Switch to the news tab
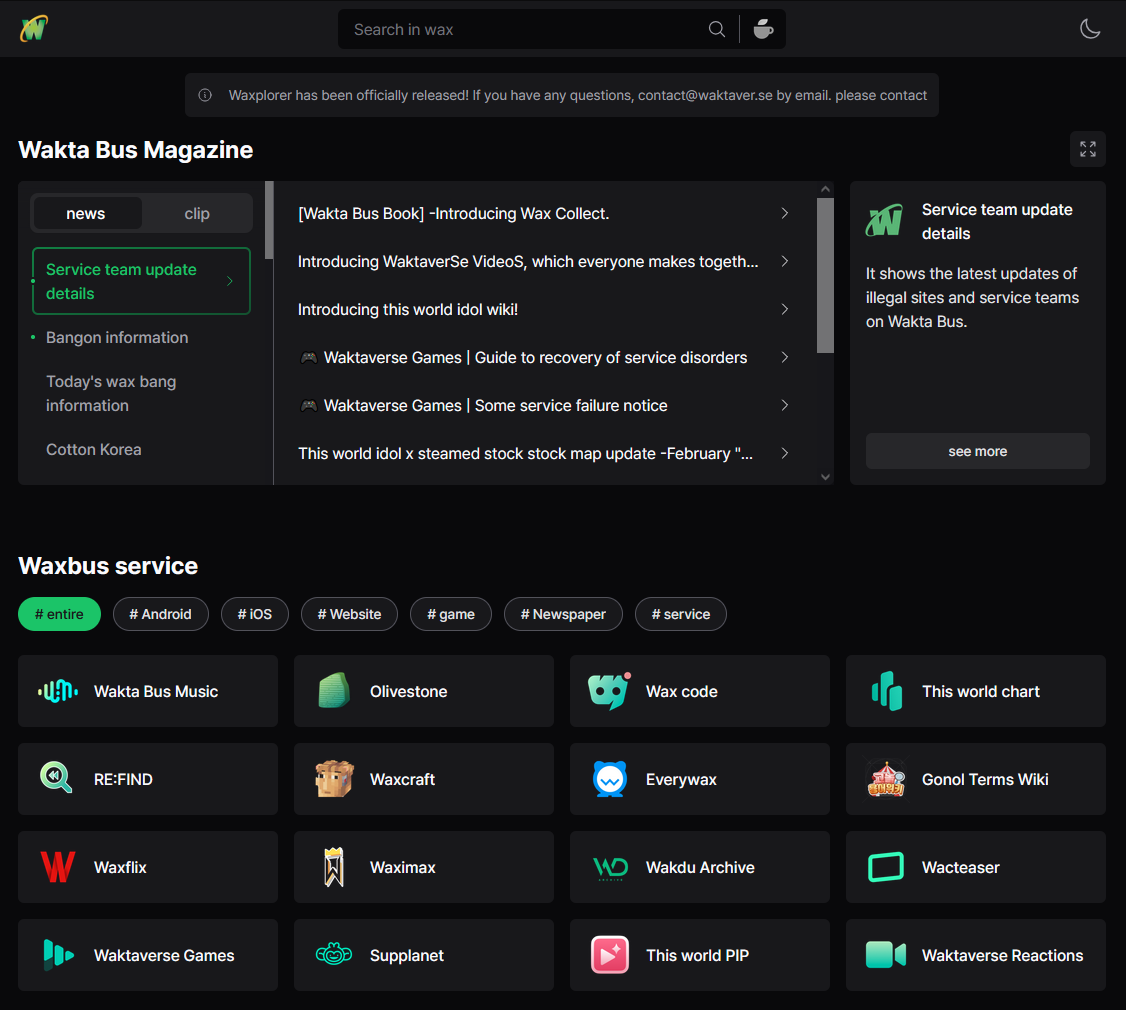The width and height of the screenshot is (1126, 1010). [86, 213]
